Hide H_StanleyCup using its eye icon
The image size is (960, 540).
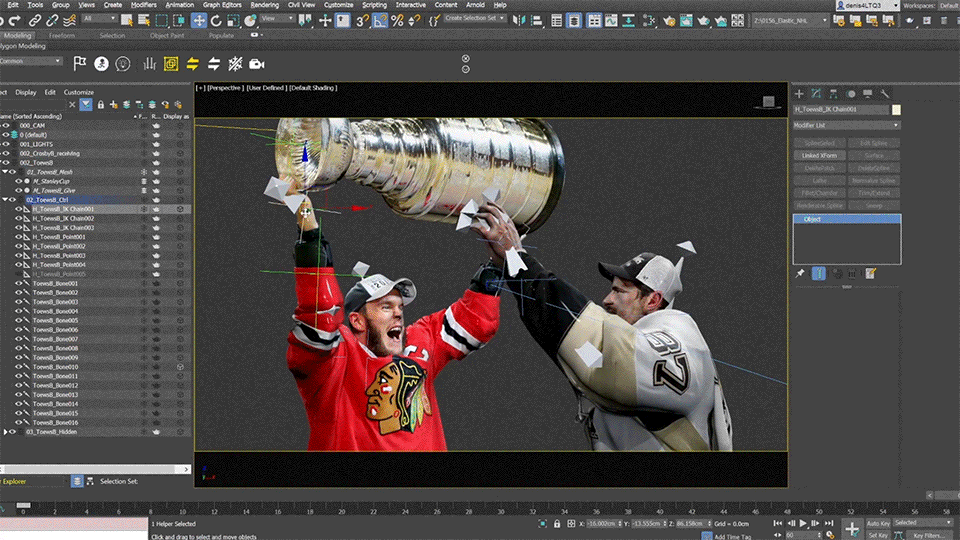(18, 181)
